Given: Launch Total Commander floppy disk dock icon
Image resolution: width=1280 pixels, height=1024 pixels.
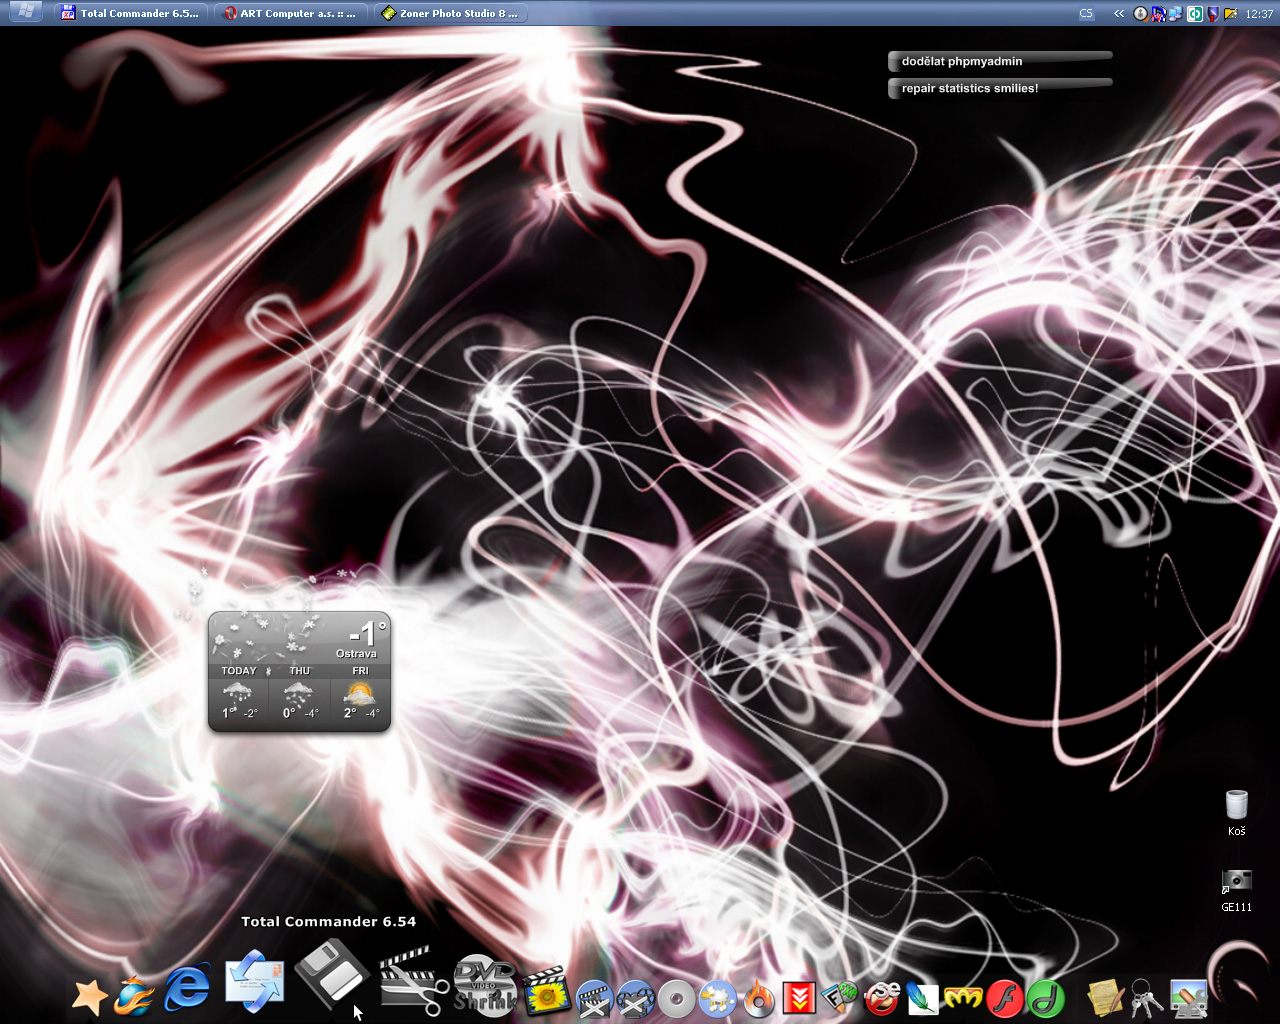Looking at the screenshot, I should pyautogui.click(x=333, y=975).
